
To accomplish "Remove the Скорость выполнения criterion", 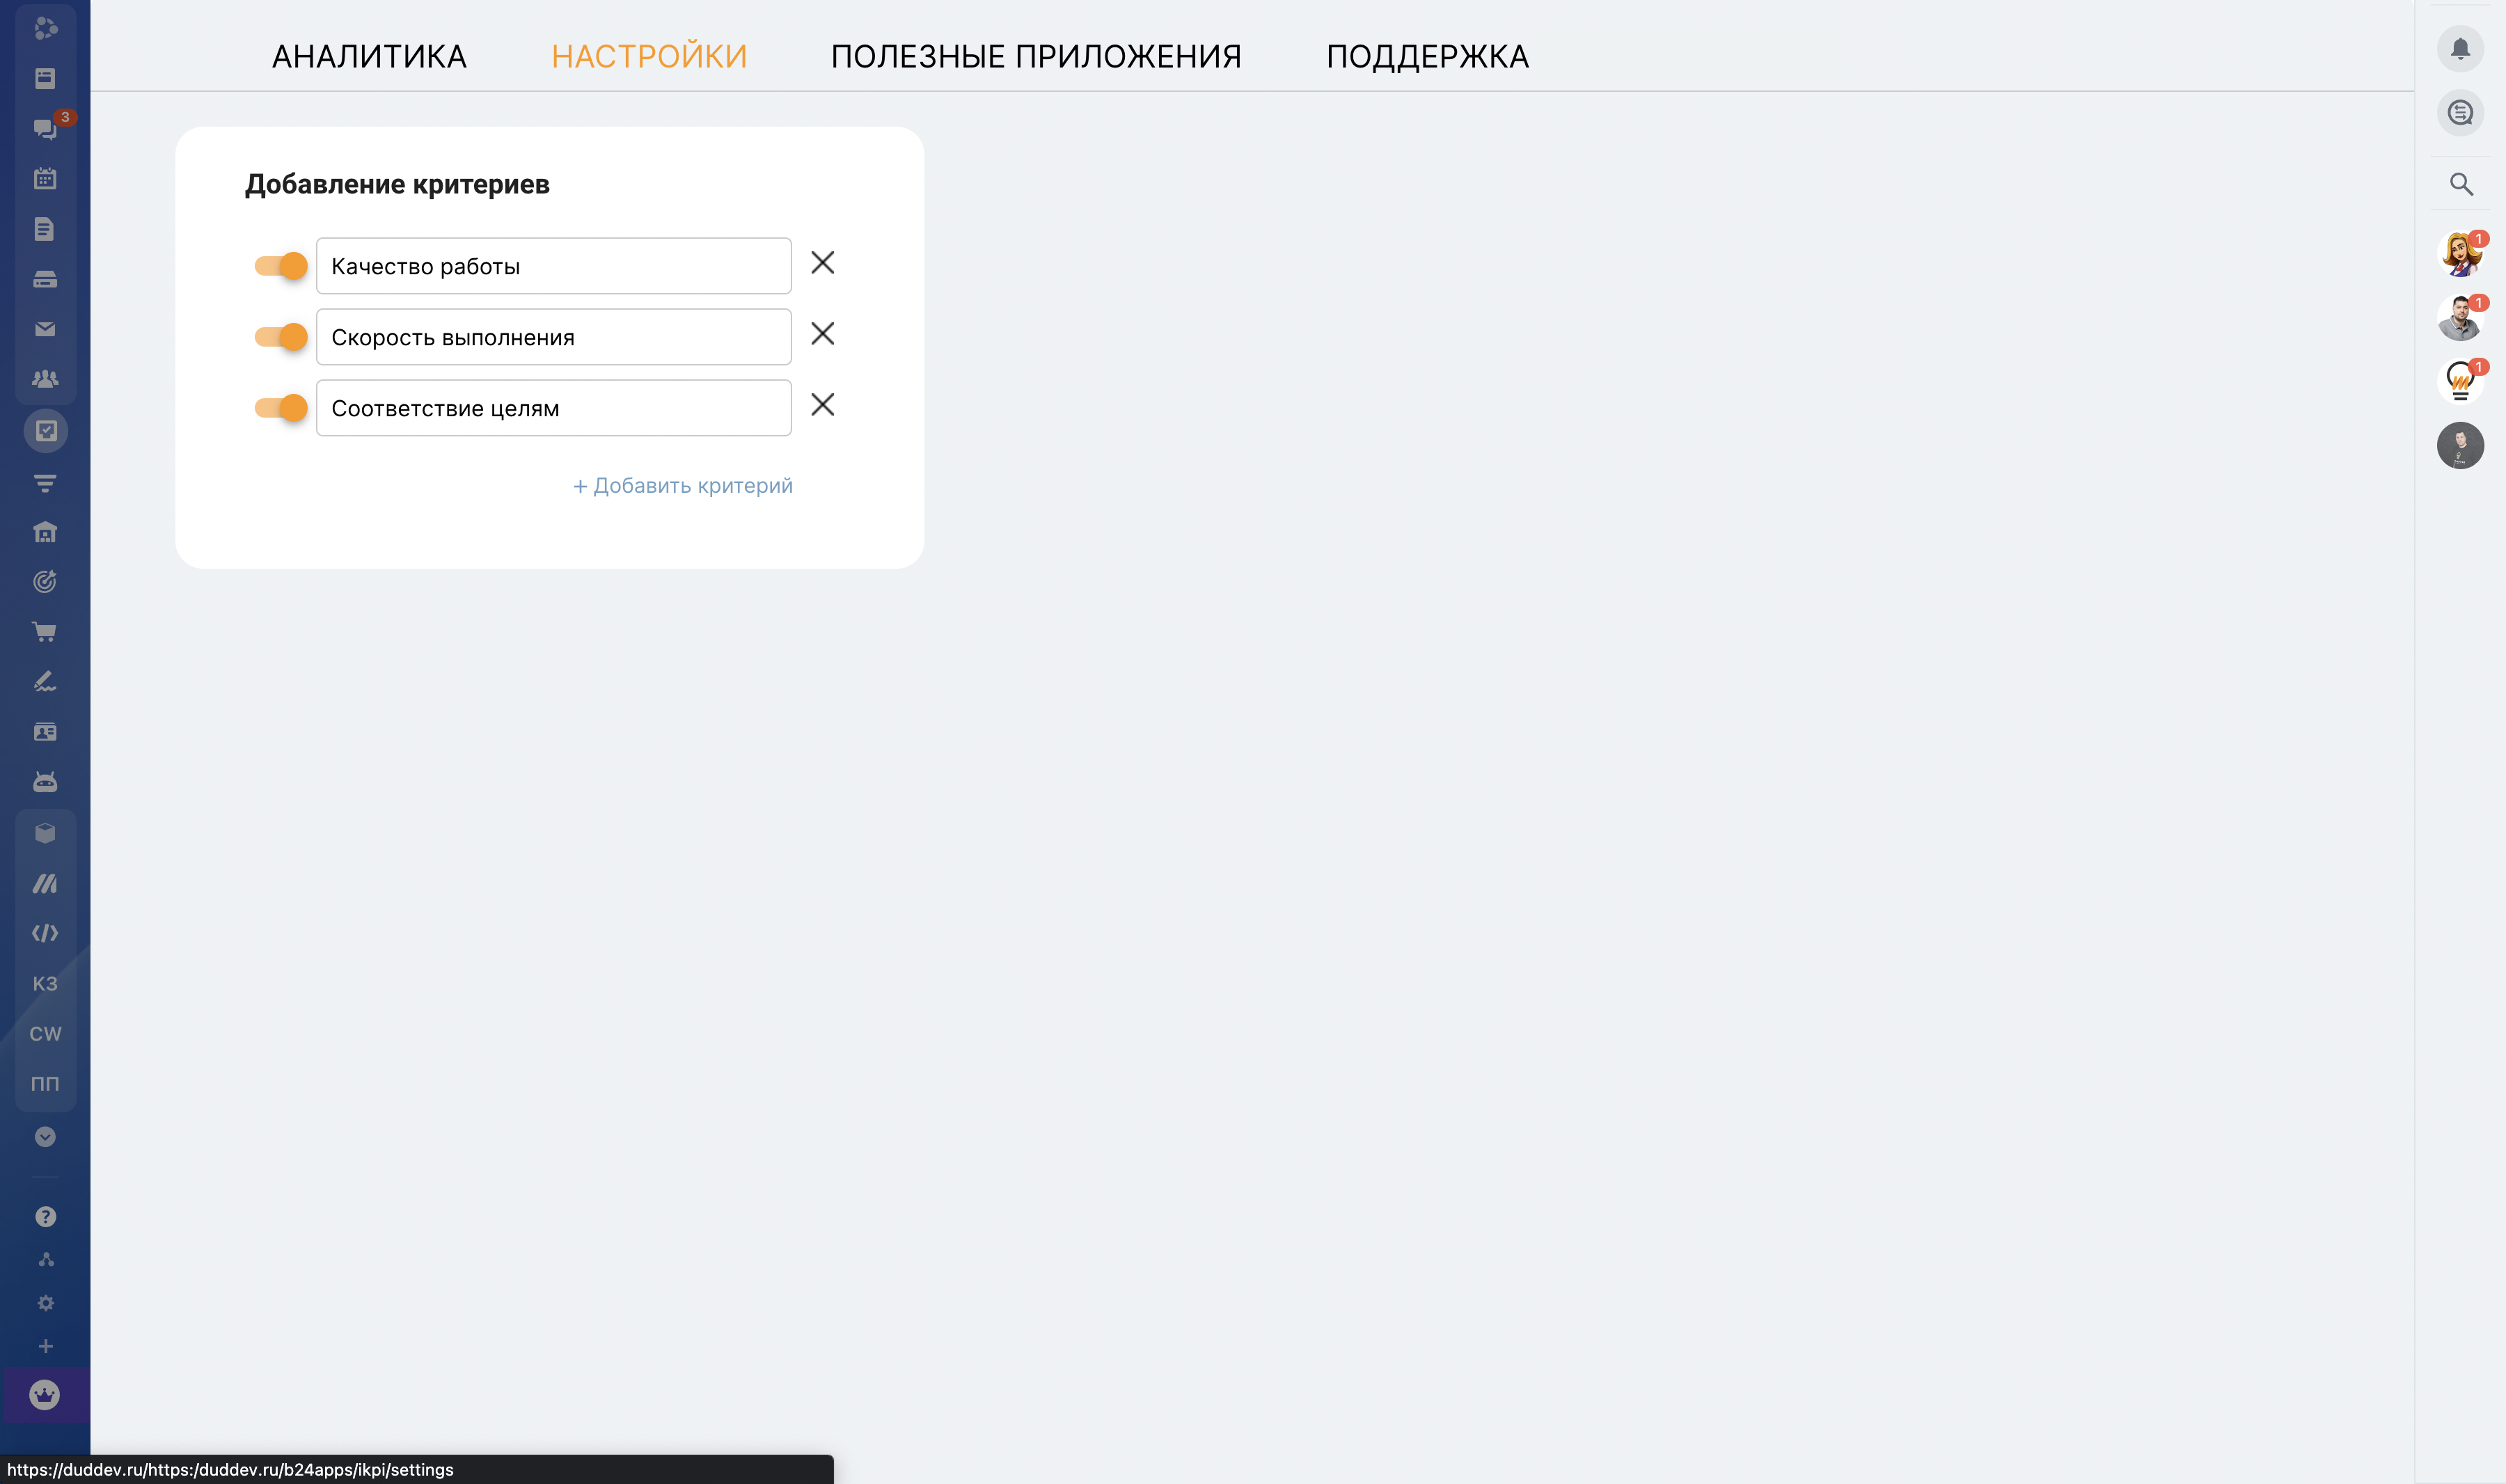I will pos(822,334).
